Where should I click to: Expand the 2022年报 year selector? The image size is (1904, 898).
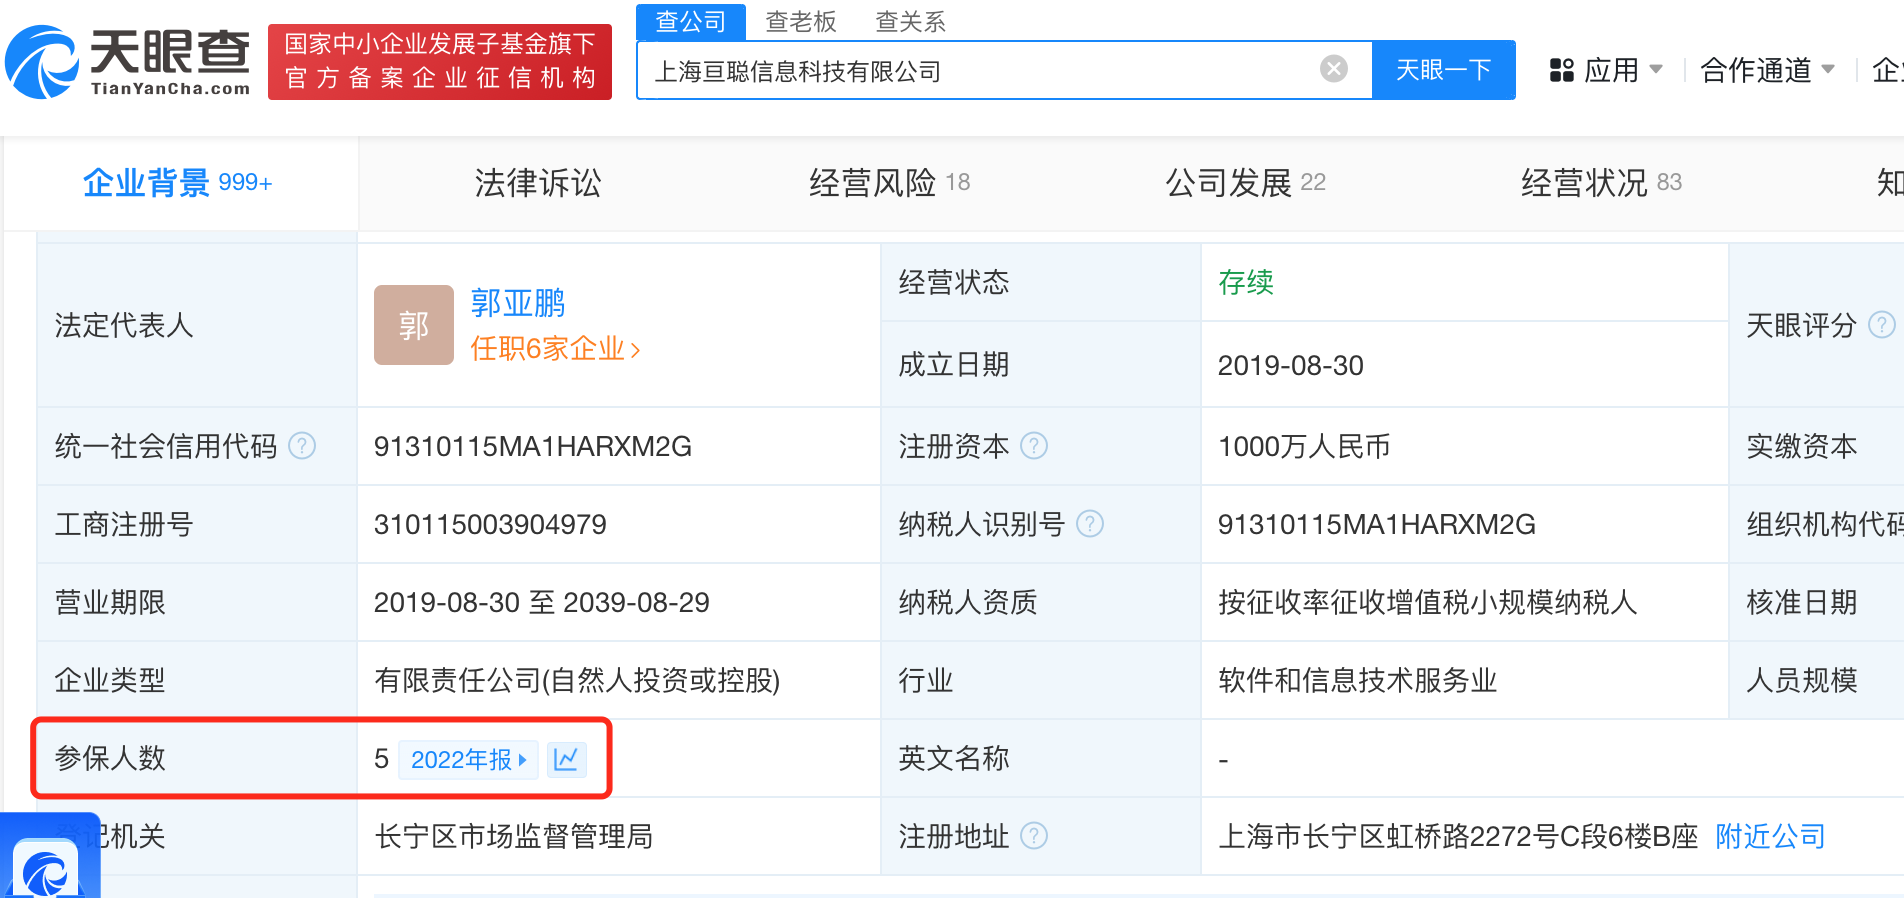click(x=468, y=760)
